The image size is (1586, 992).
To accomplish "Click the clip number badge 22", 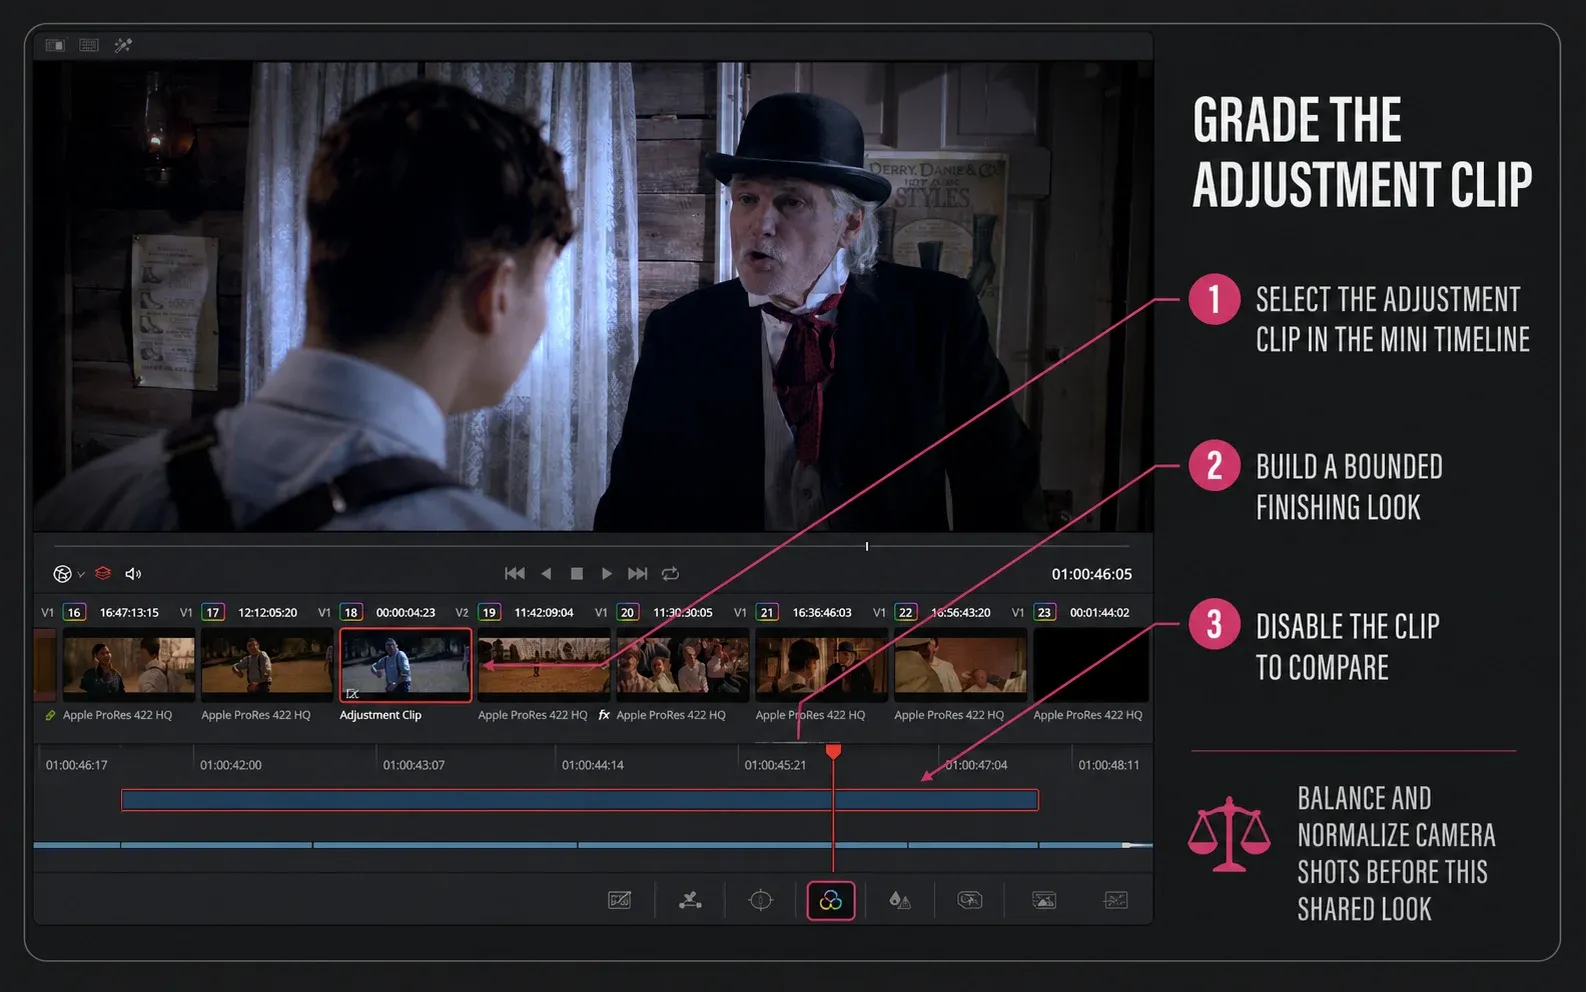I will click(906, 612).
